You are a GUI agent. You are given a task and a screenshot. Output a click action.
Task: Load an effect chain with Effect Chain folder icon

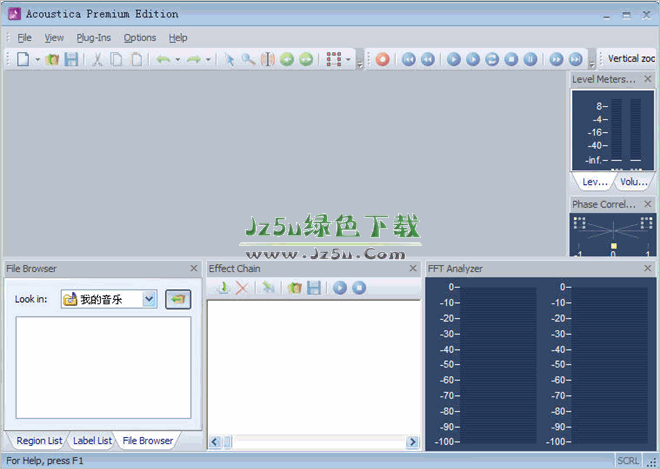[295, 288]
